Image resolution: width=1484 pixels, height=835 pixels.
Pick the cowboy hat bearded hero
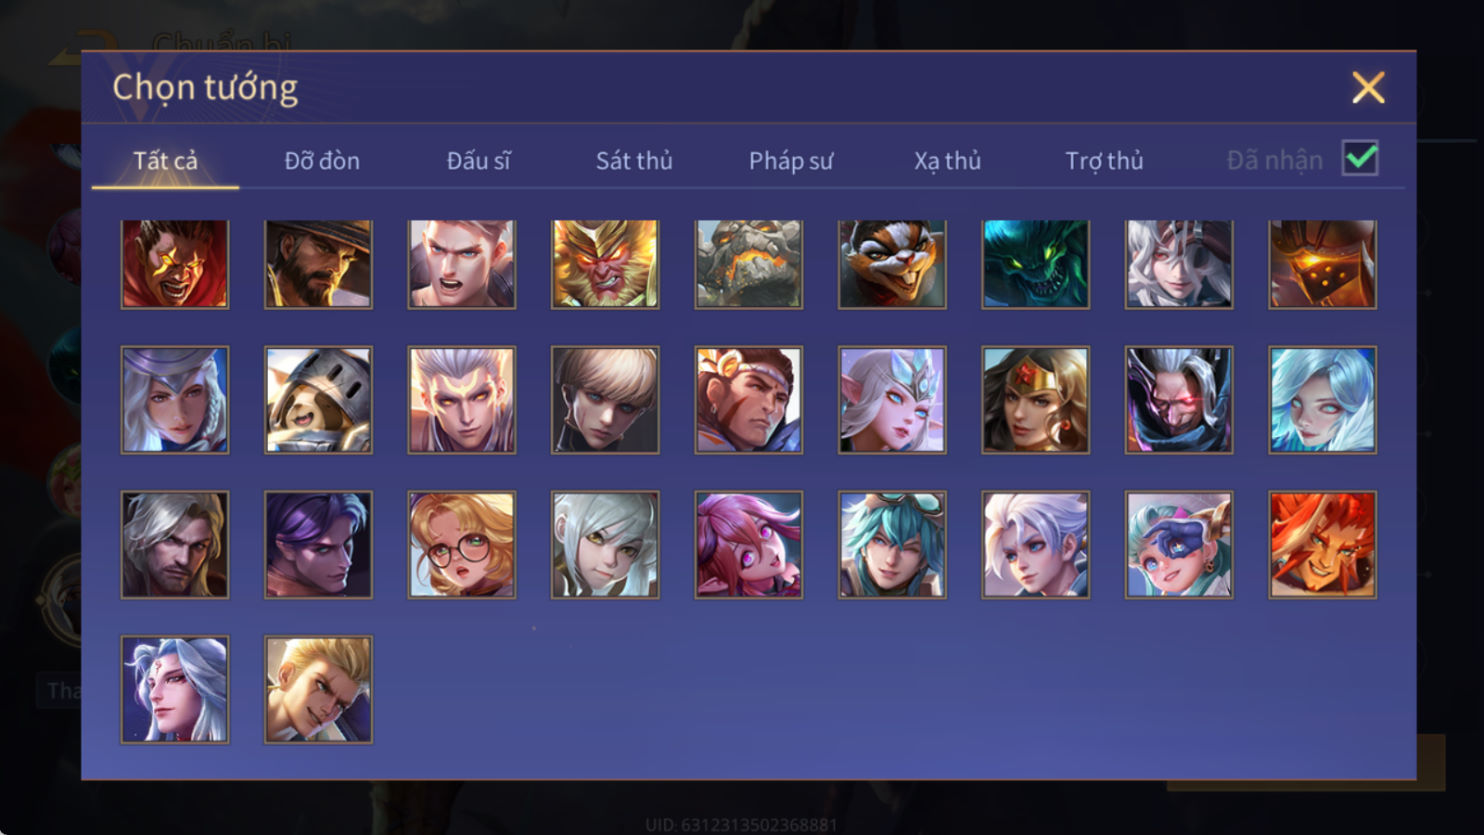pyautogui.click(x=318, y=264)
